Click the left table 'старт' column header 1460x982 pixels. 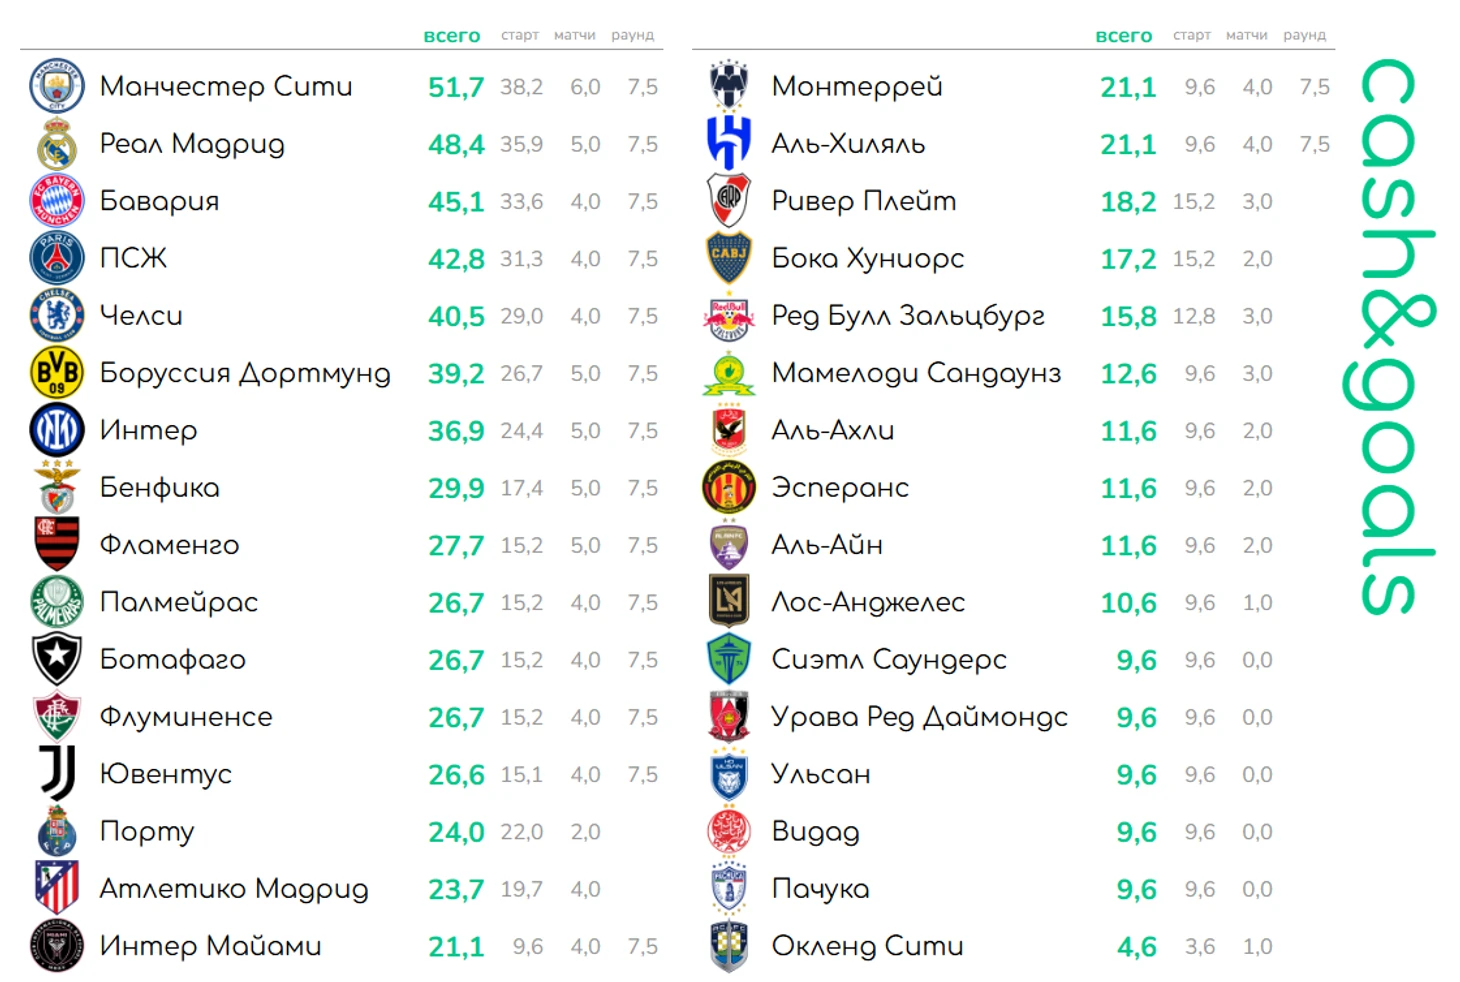(520, 35)
